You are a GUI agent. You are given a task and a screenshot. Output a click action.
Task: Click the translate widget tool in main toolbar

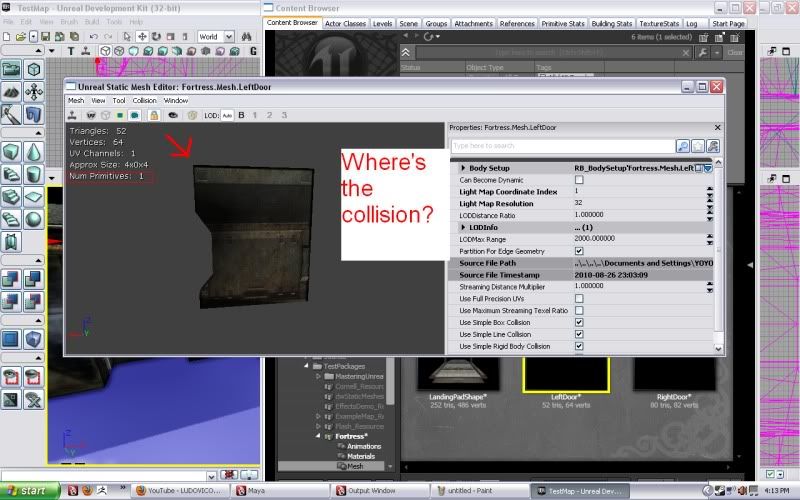click(142, 37)
